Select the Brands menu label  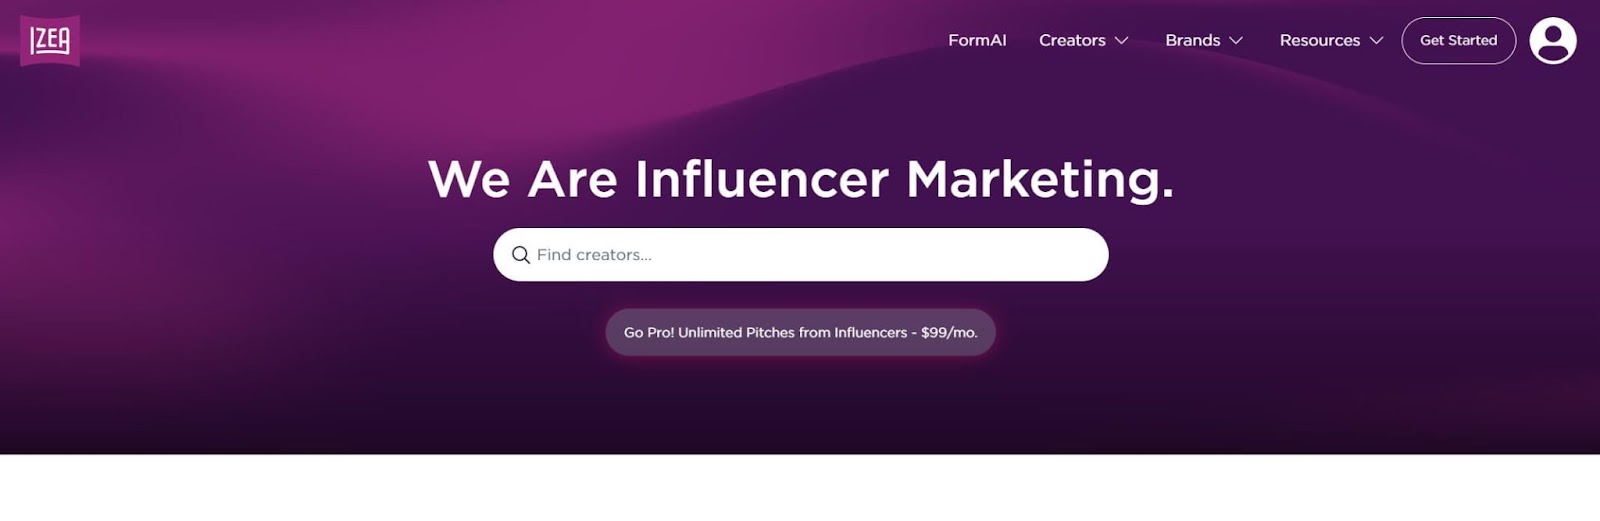tap(1192, 41)
